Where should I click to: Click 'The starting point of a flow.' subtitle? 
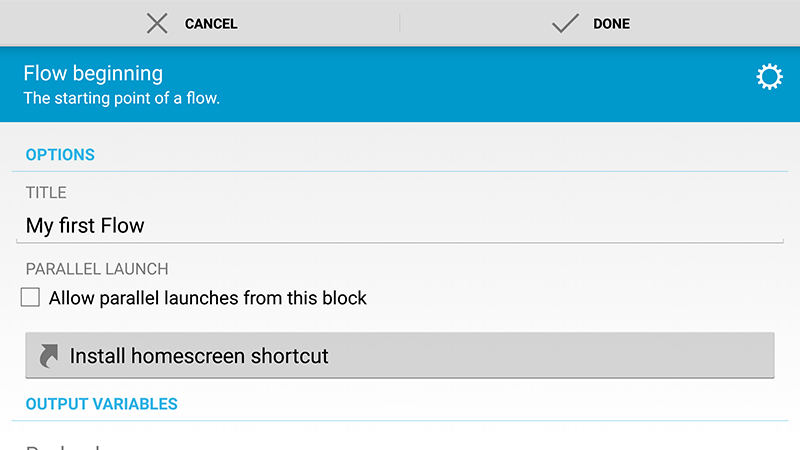click(121, 98)
